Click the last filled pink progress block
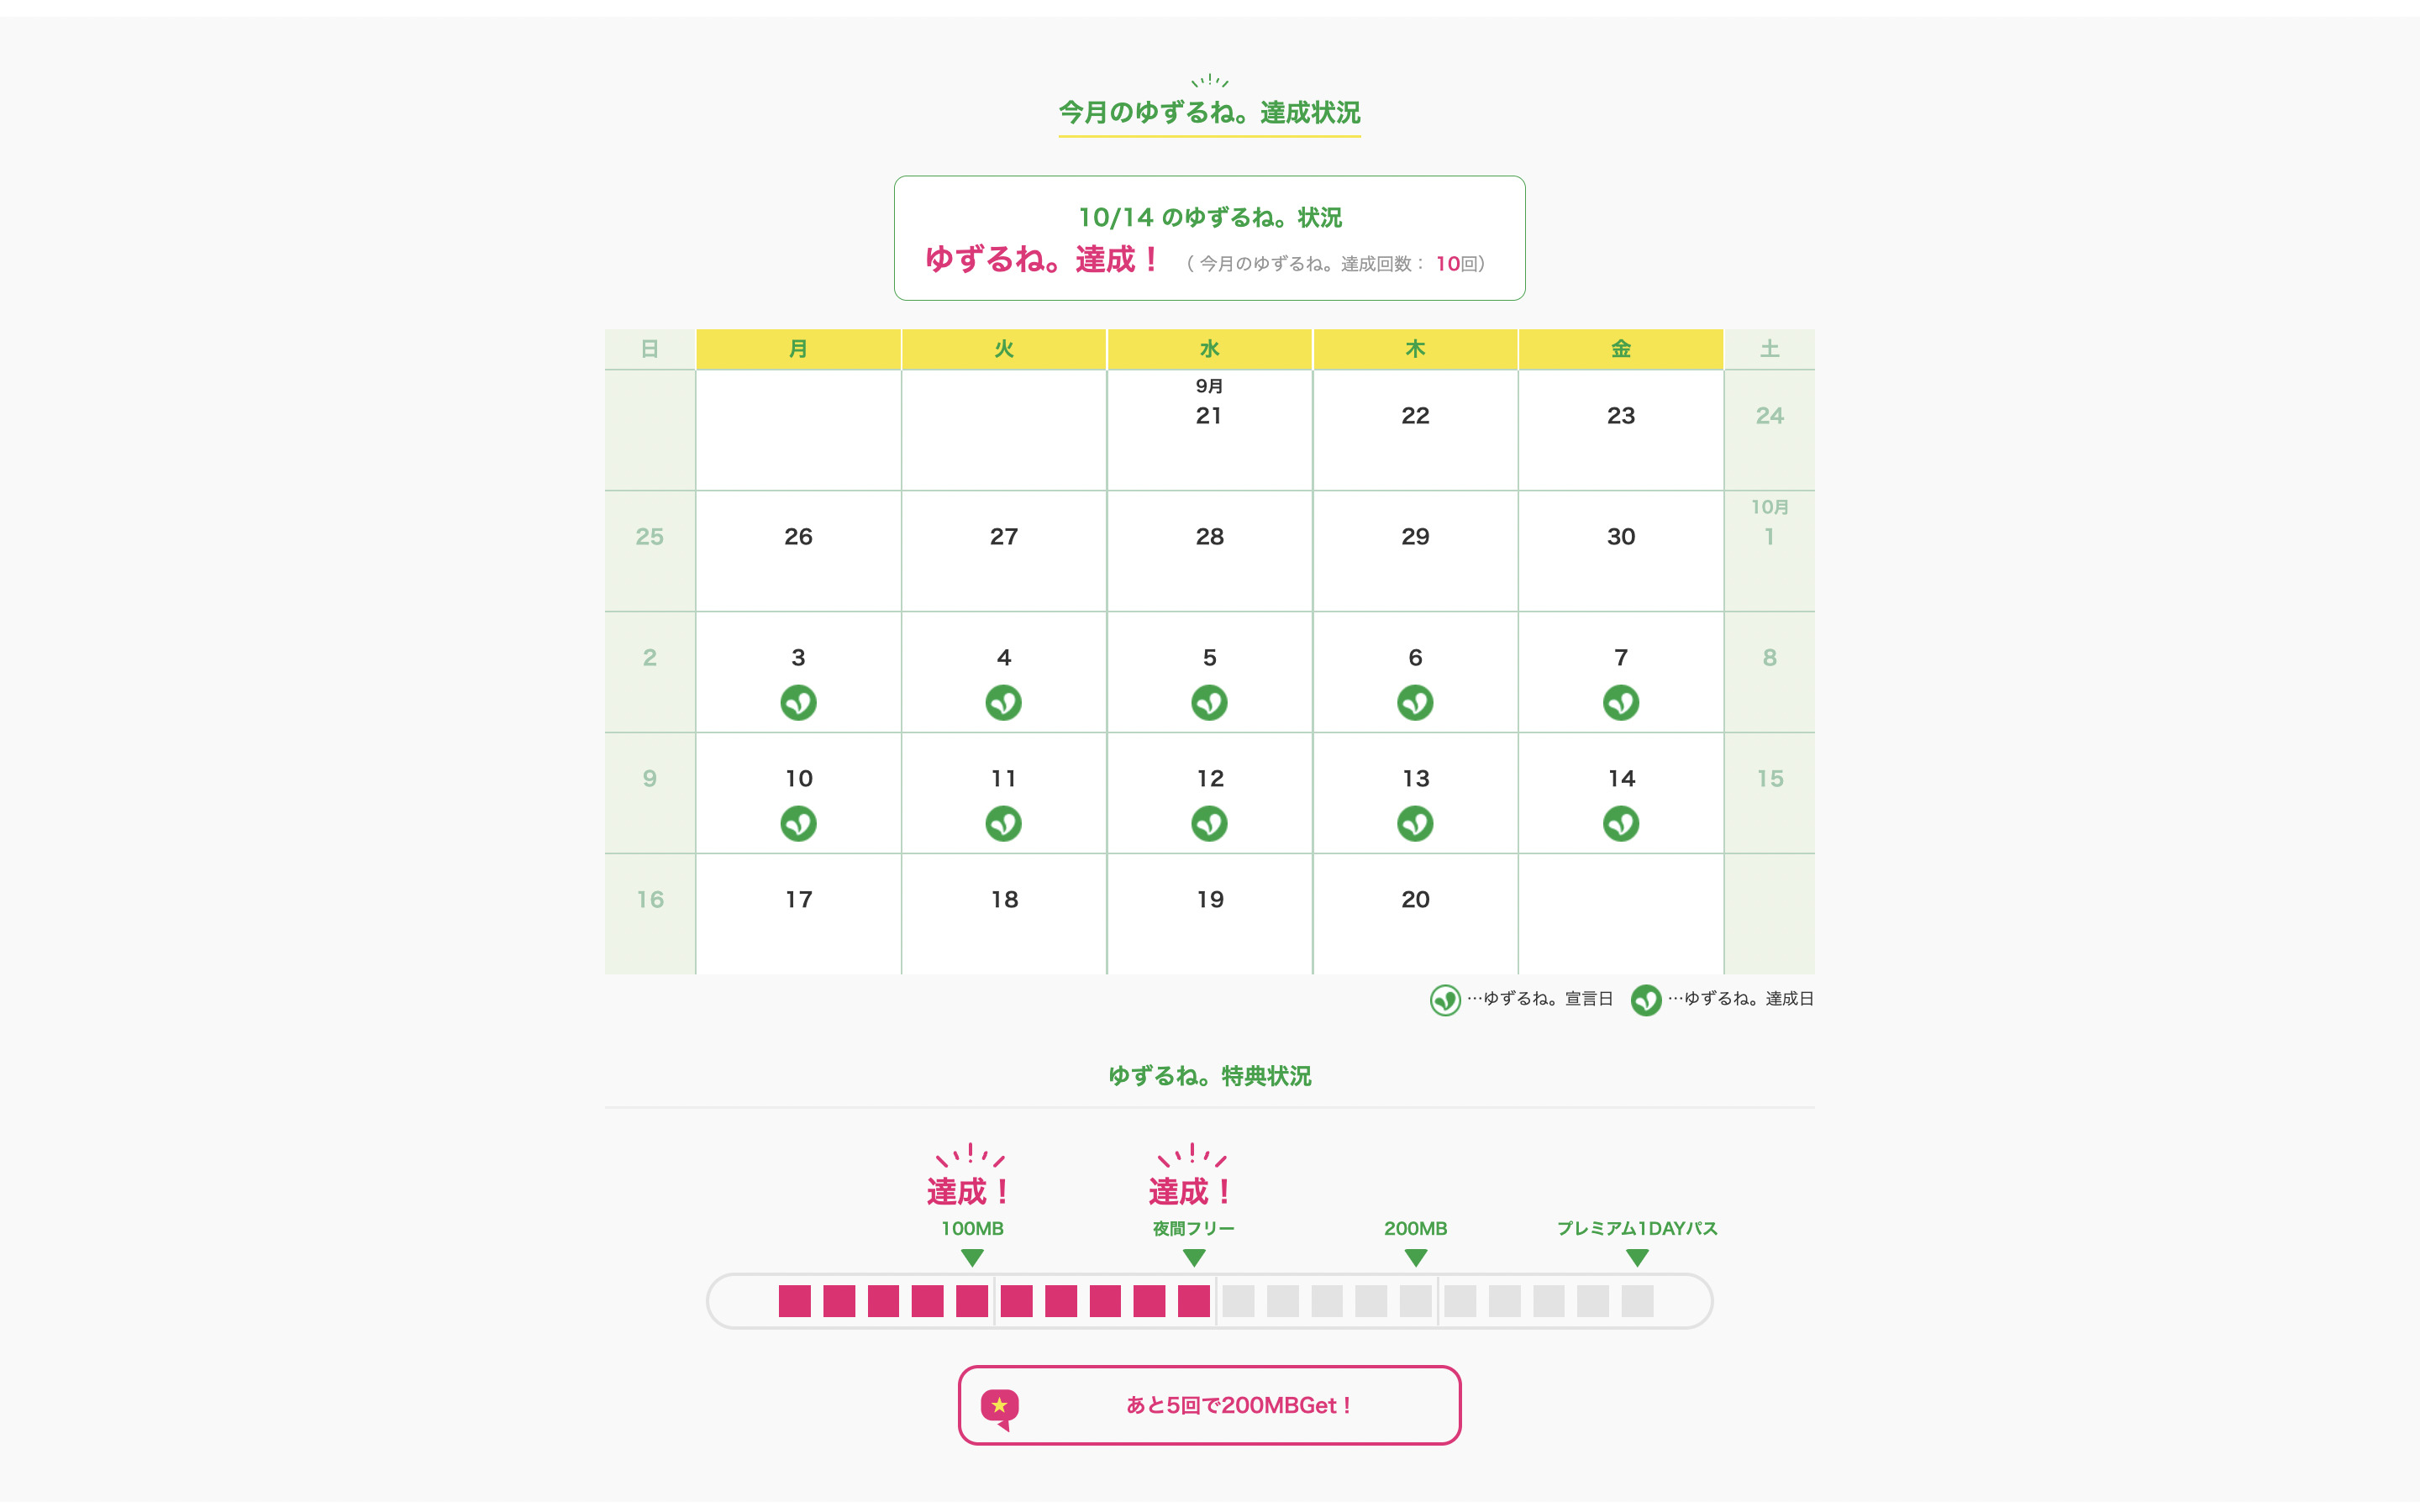Viewport: 2420px width, 1512px height. 1193,1301
